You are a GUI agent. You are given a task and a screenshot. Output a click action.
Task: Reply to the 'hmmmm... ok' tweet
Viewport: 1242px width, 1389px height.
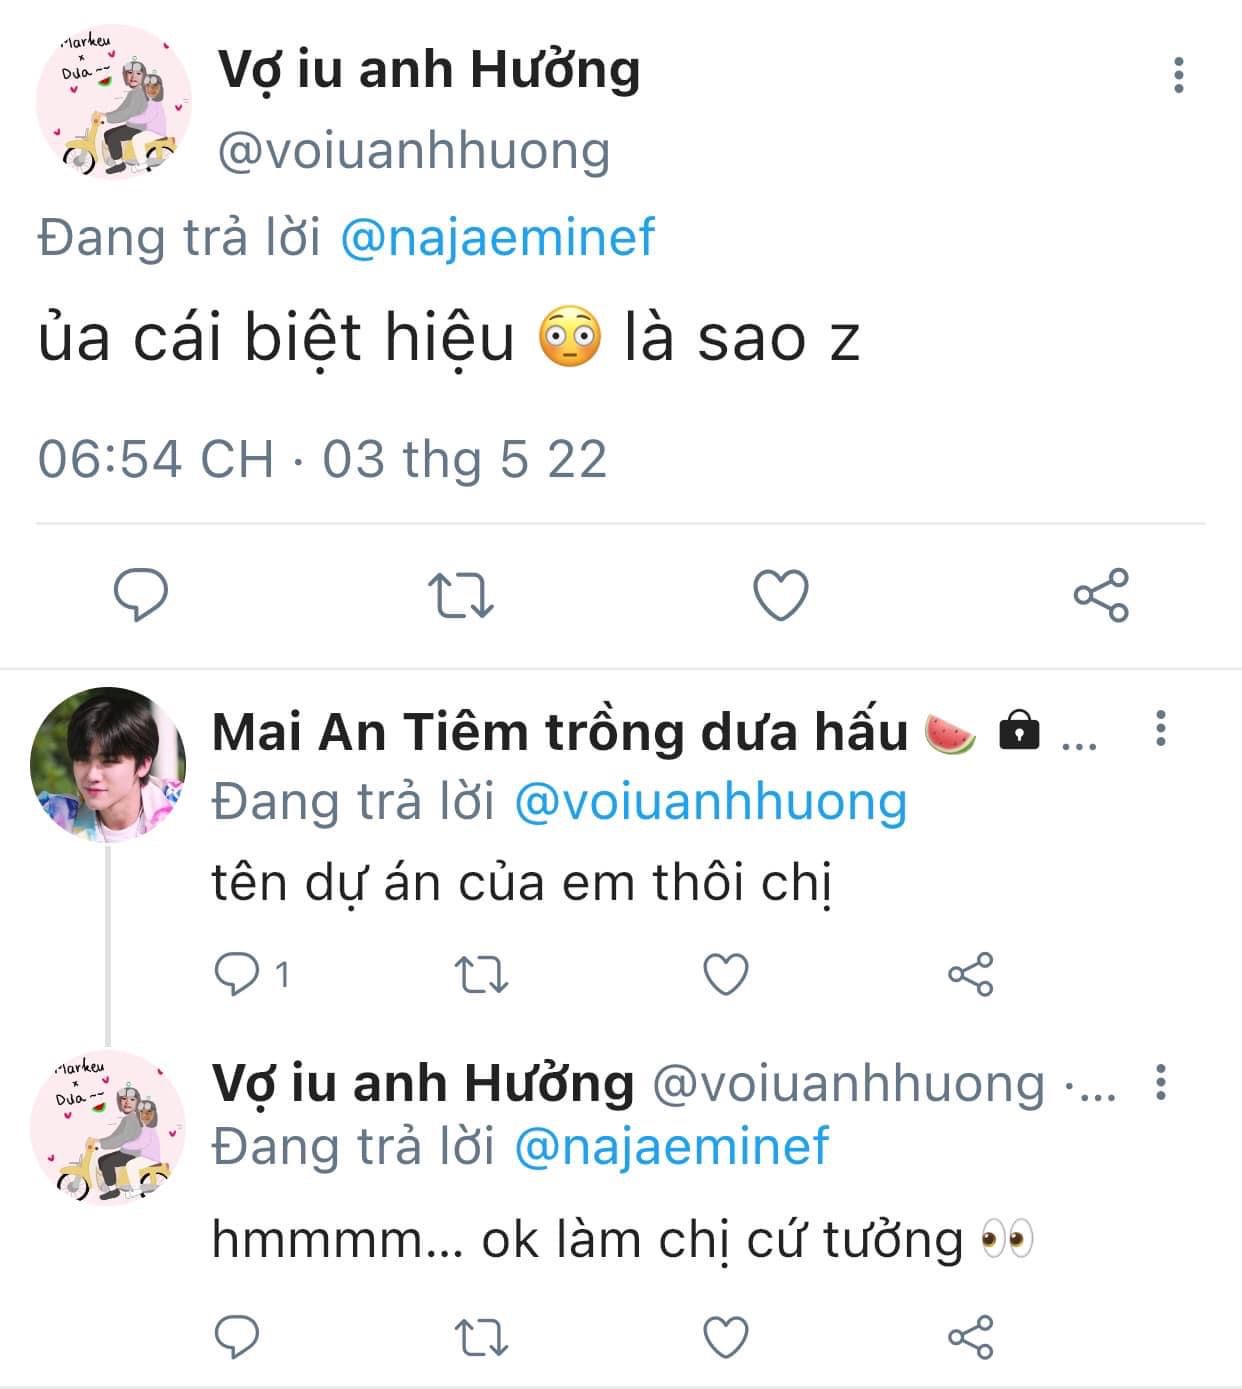(237, 1337)
